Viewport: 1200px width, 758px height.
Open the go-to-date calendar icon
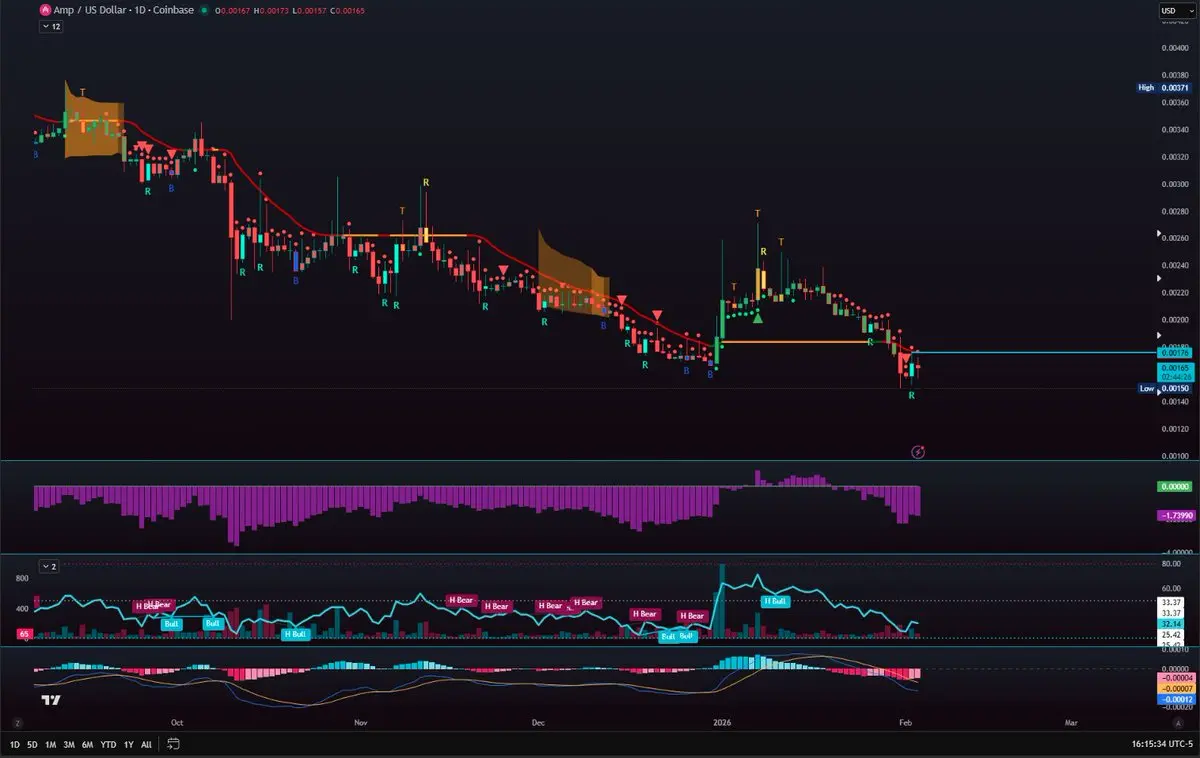pos(173,744)
